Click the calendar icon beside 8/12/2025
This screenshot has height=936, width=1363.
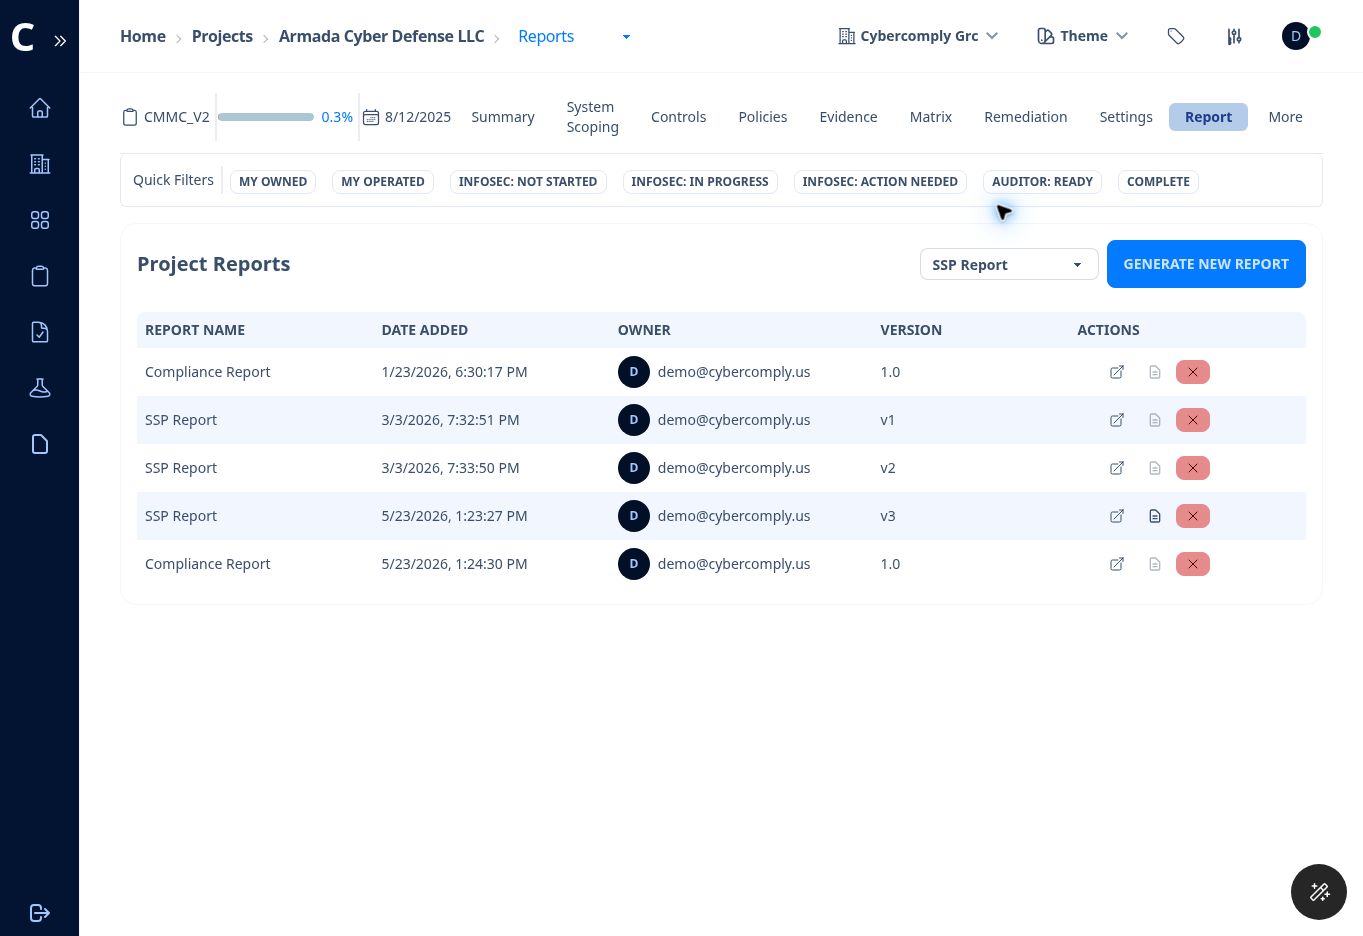point(371,117)
